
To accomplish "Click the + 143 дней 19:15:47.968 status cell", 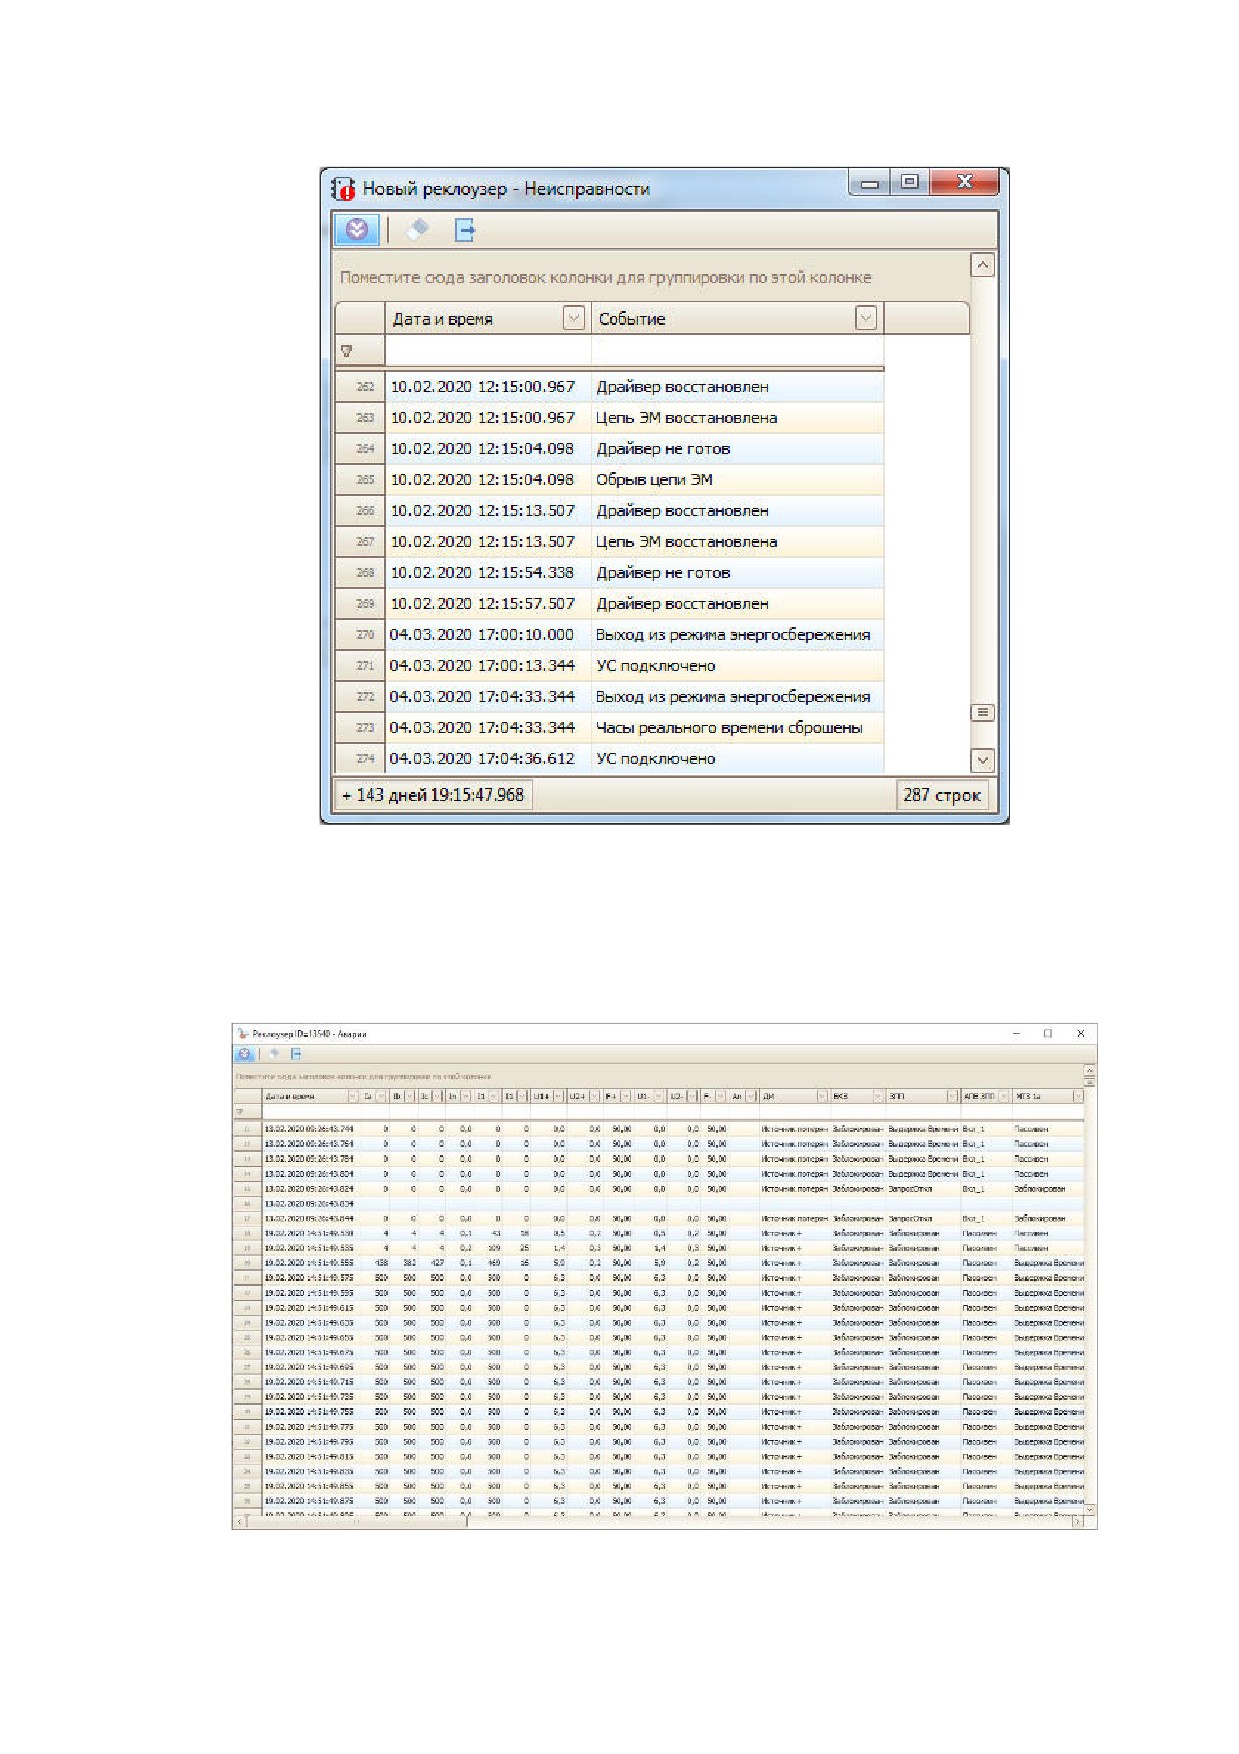I will tap(433, 795).
